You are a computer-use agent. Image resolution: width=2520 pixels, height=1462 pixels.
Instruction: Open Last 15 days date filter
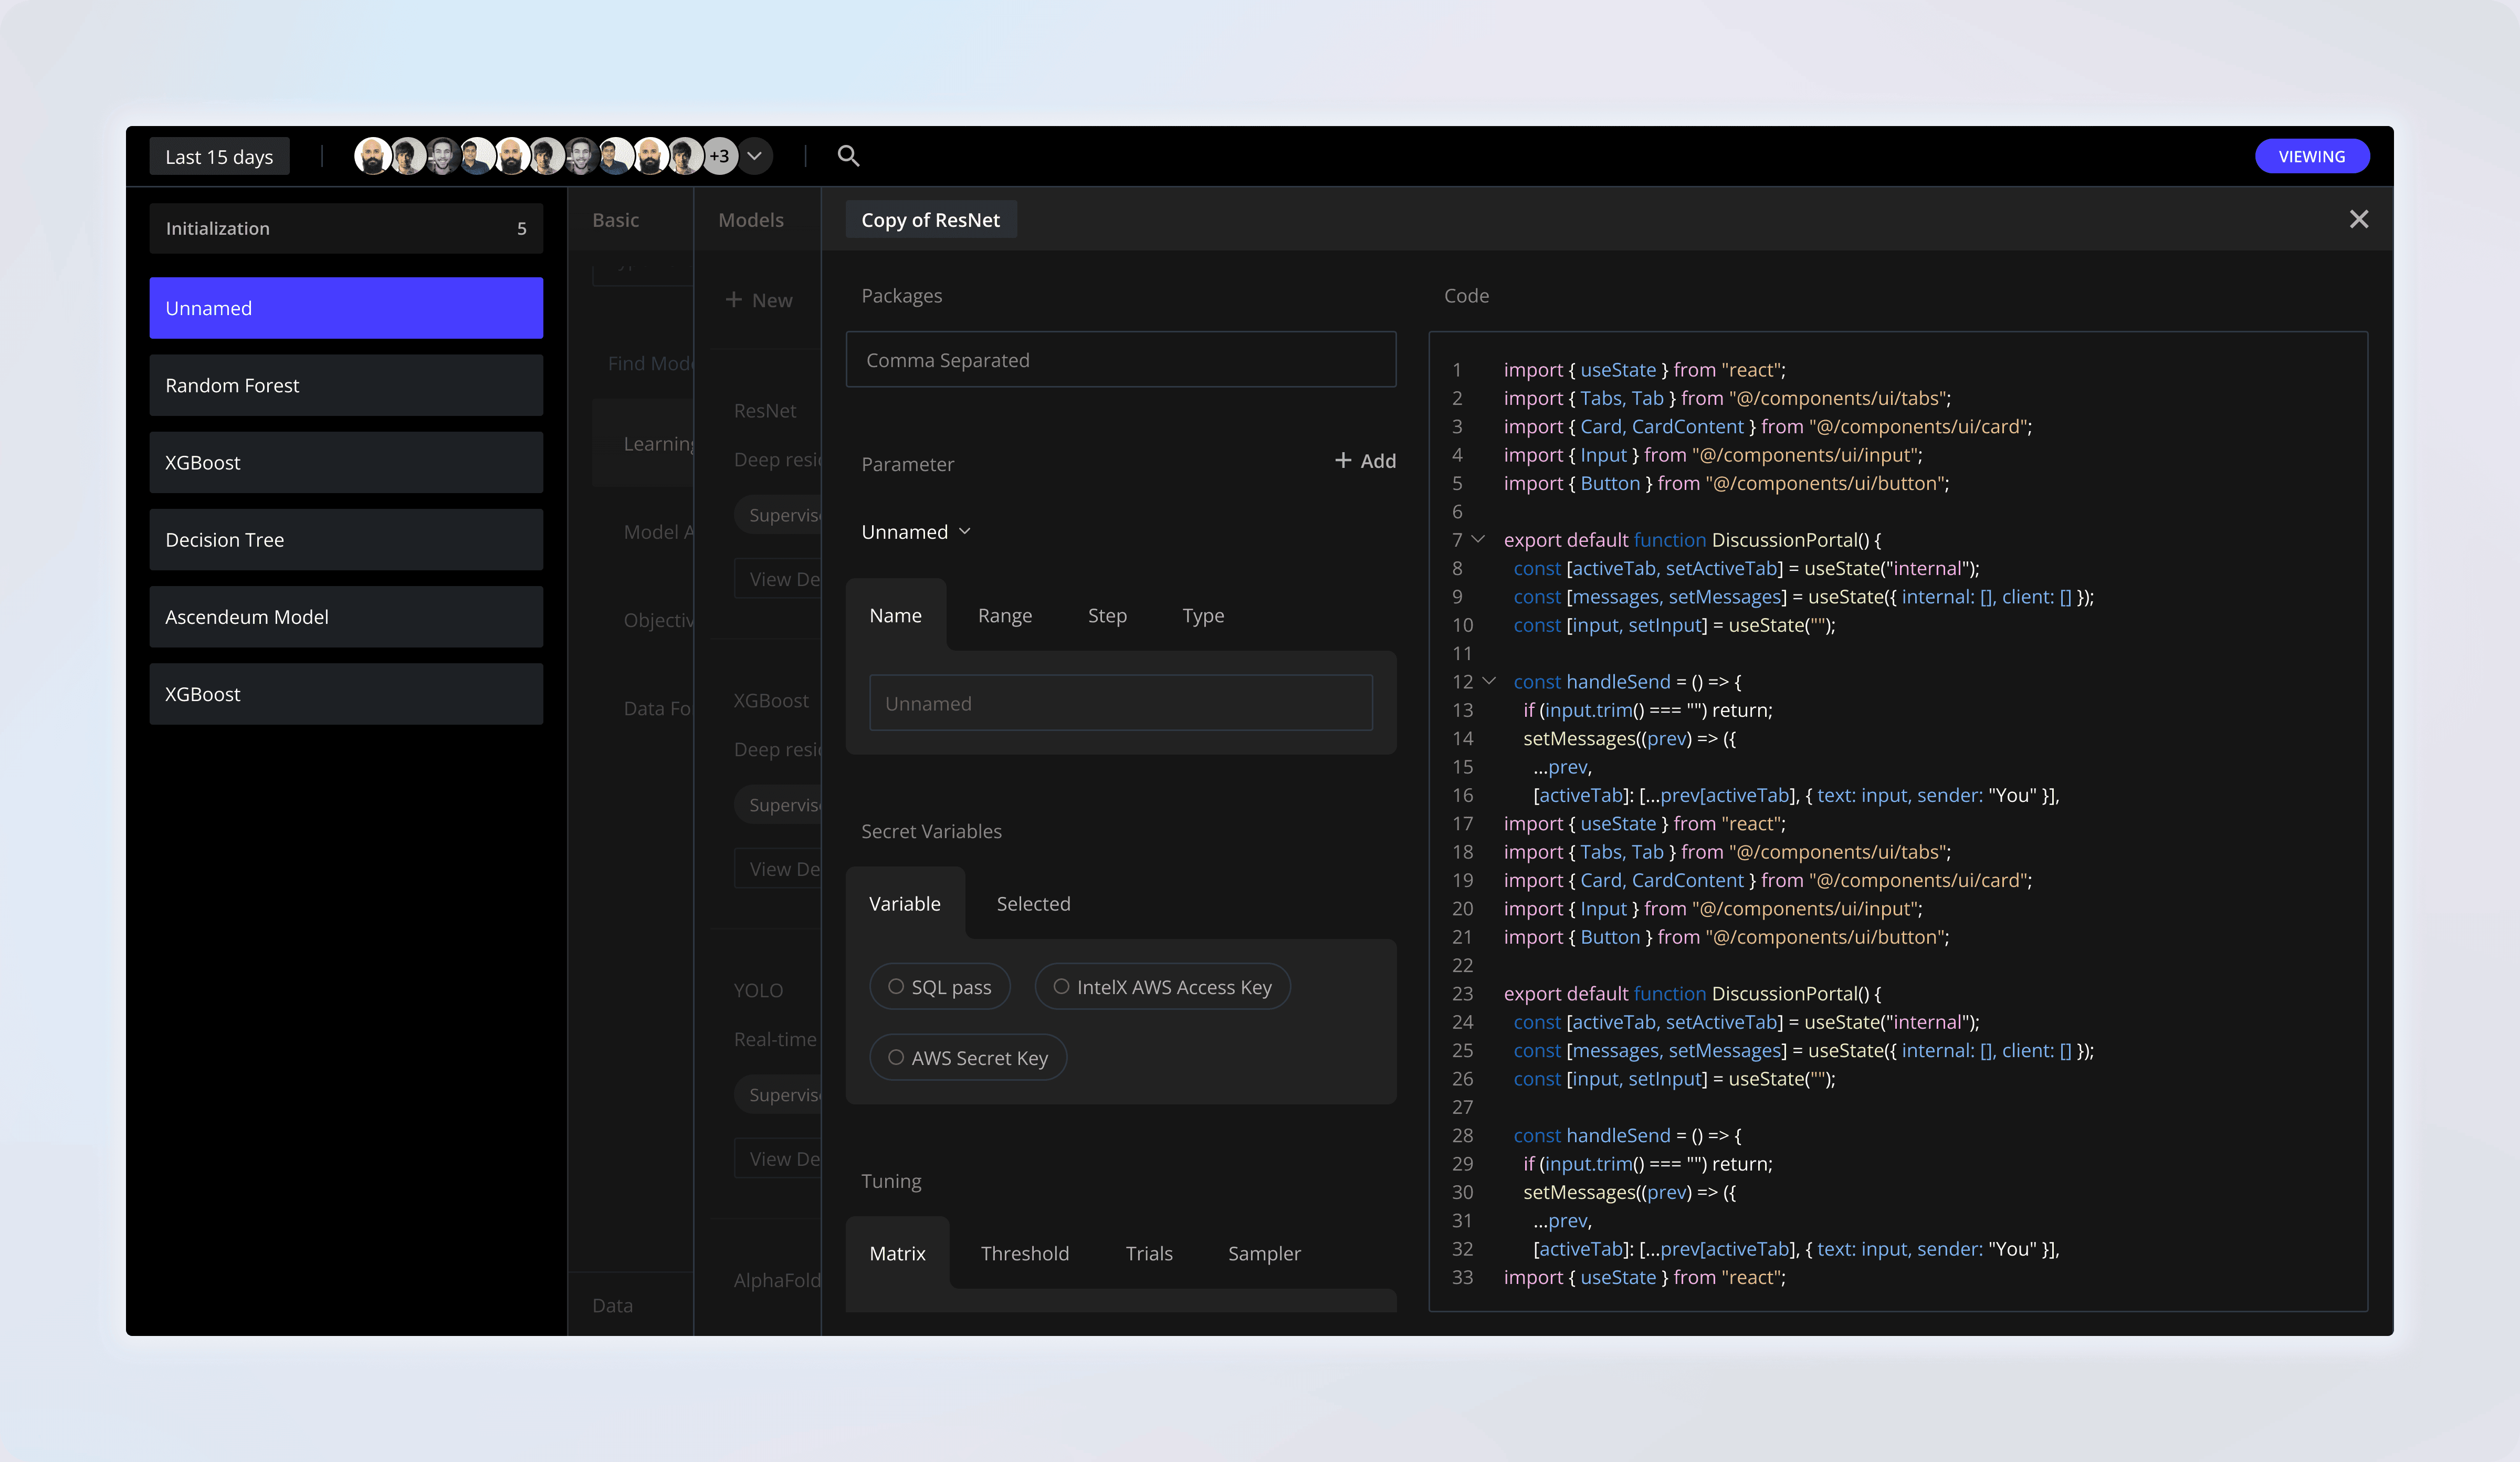coord(219,157)
